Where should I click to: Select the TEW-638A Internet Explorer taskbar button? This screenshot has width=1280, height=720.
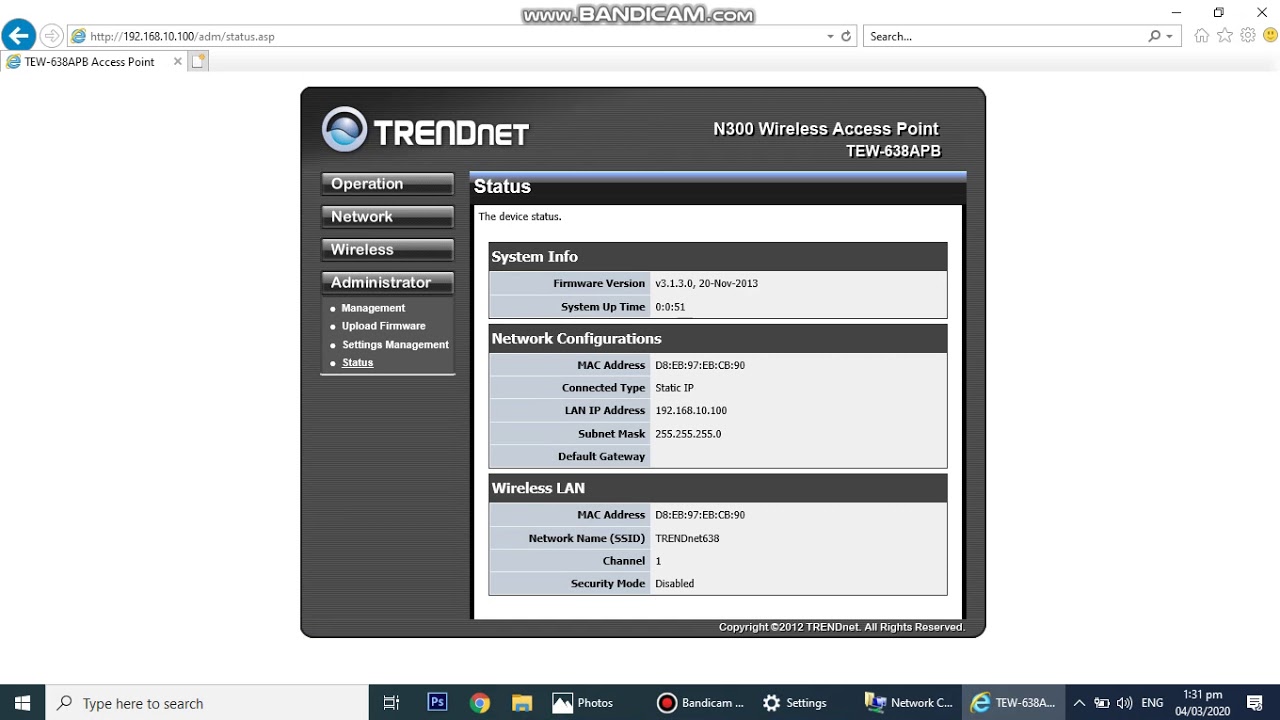point(1014,703)
